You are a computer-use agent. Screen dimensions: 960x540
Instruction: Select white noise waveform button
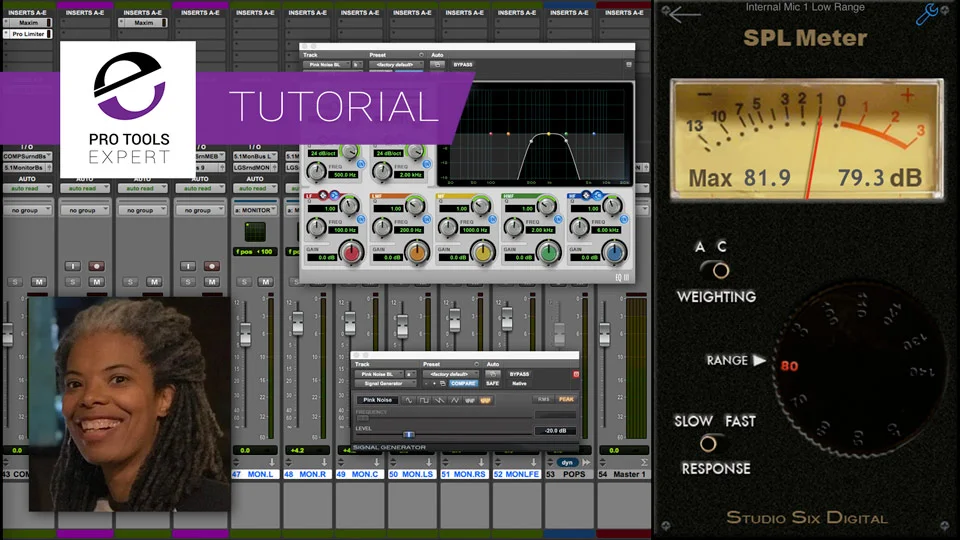[470, 400]
